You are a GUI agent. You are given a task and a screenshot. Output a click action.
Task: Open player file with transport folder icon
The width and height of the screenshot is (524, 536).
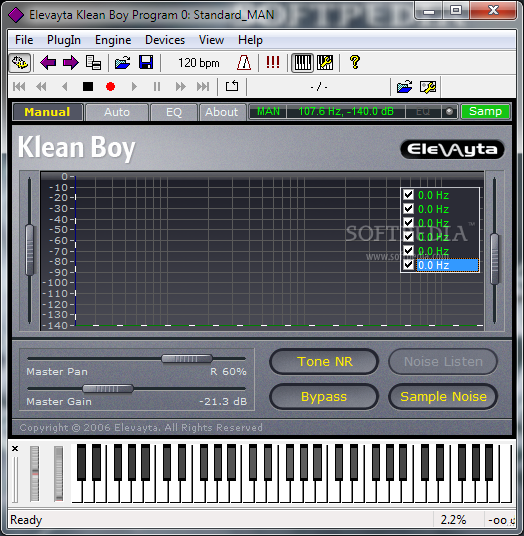pos(405,87)
